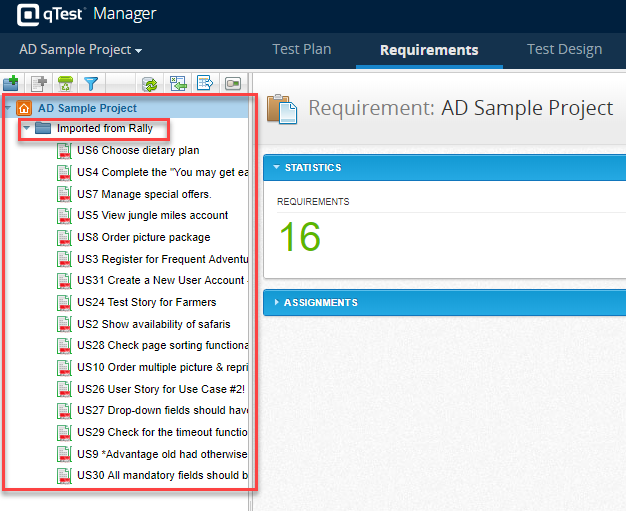Open the AD Sample Project dropdown

coord(80,50)
